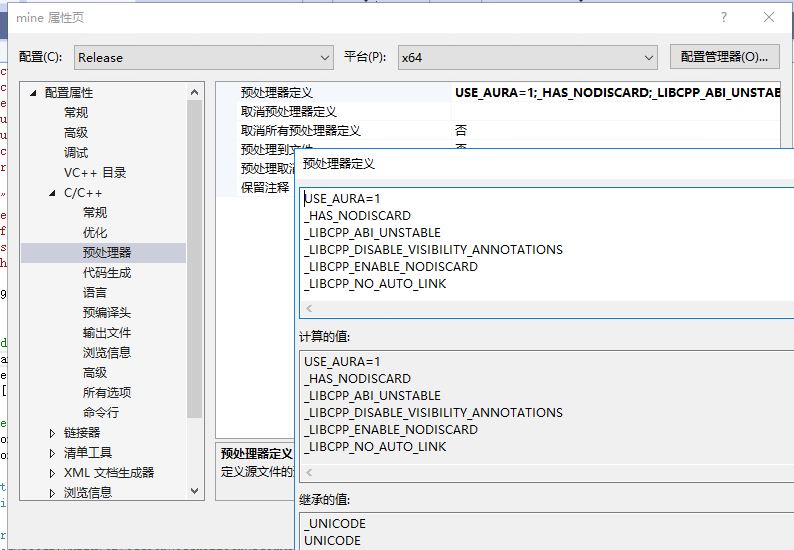The width and height of the screenshot is (794, 550).
Task: Click the tree scrollbar down arrow
Action: [194, 491]
